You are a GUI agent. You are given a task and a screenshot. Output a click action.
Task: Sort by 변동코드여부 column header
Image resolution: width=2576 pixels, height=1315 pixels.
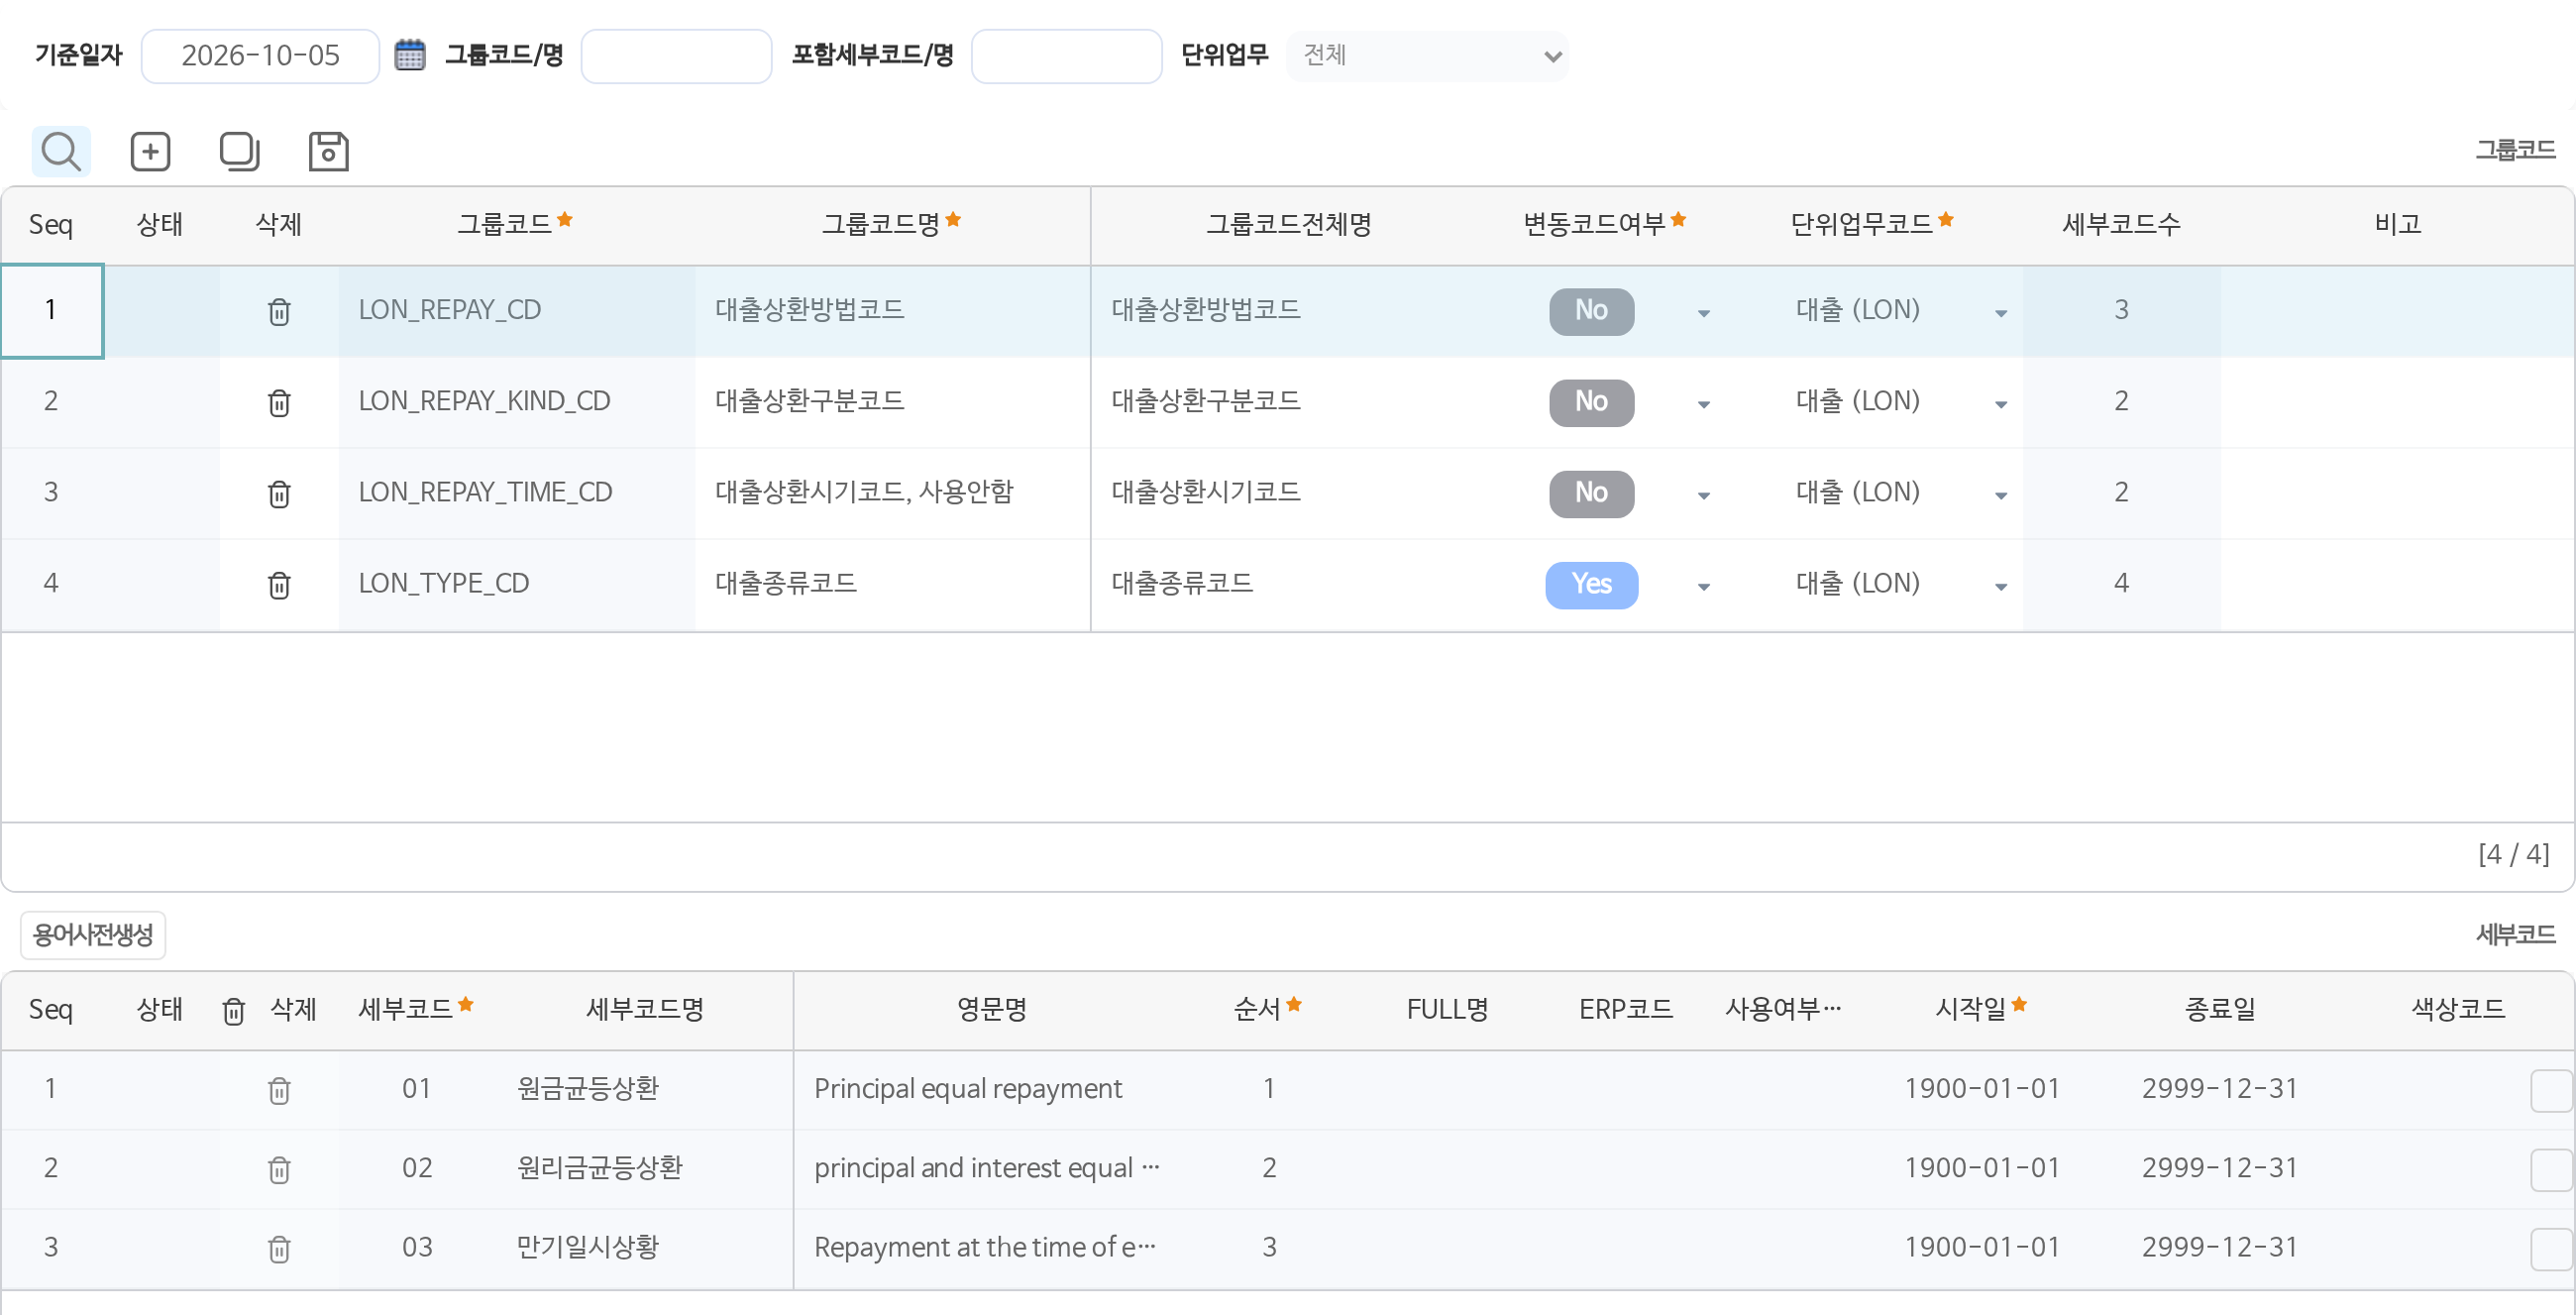pos(1604,224)
